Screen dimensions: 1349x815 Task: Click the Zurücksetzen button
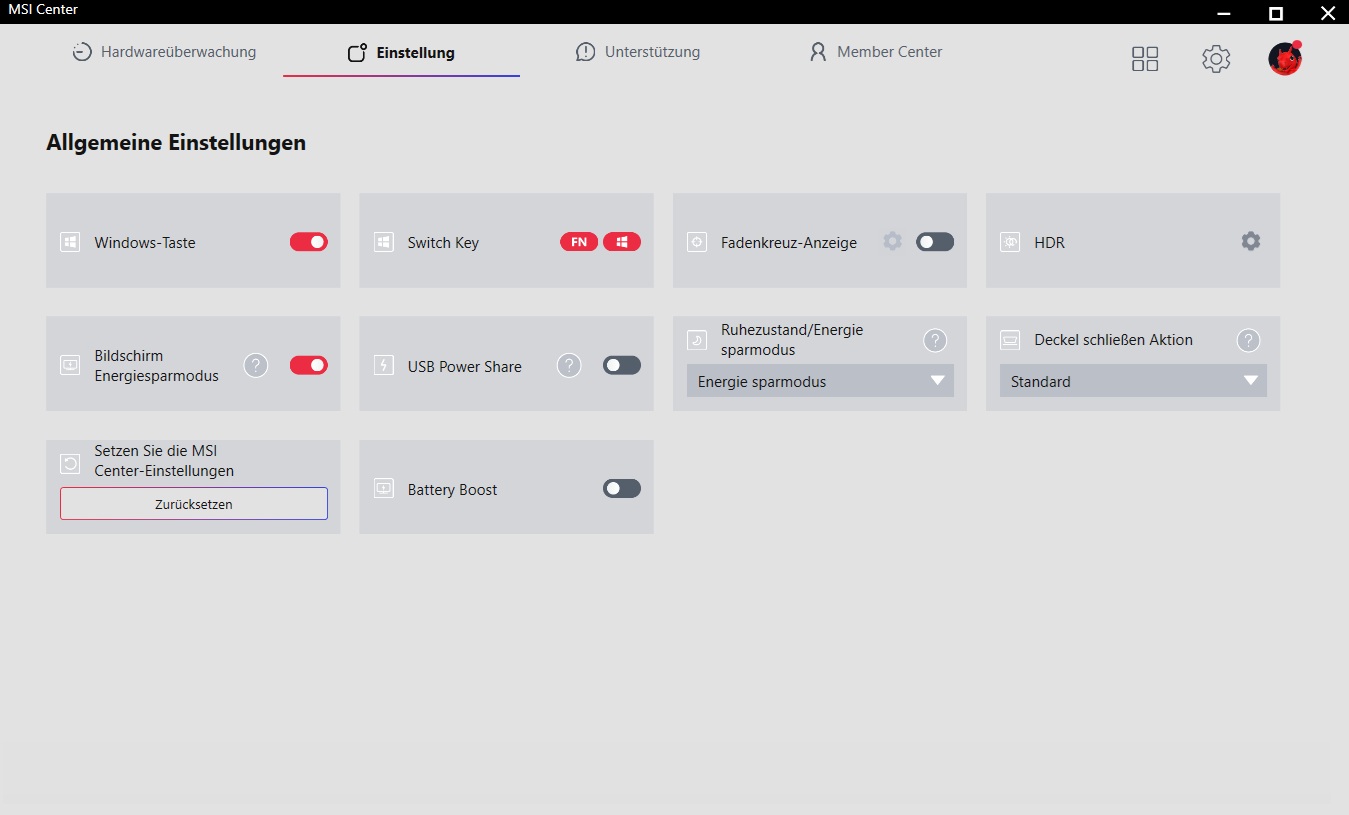(x=194, y=504)
